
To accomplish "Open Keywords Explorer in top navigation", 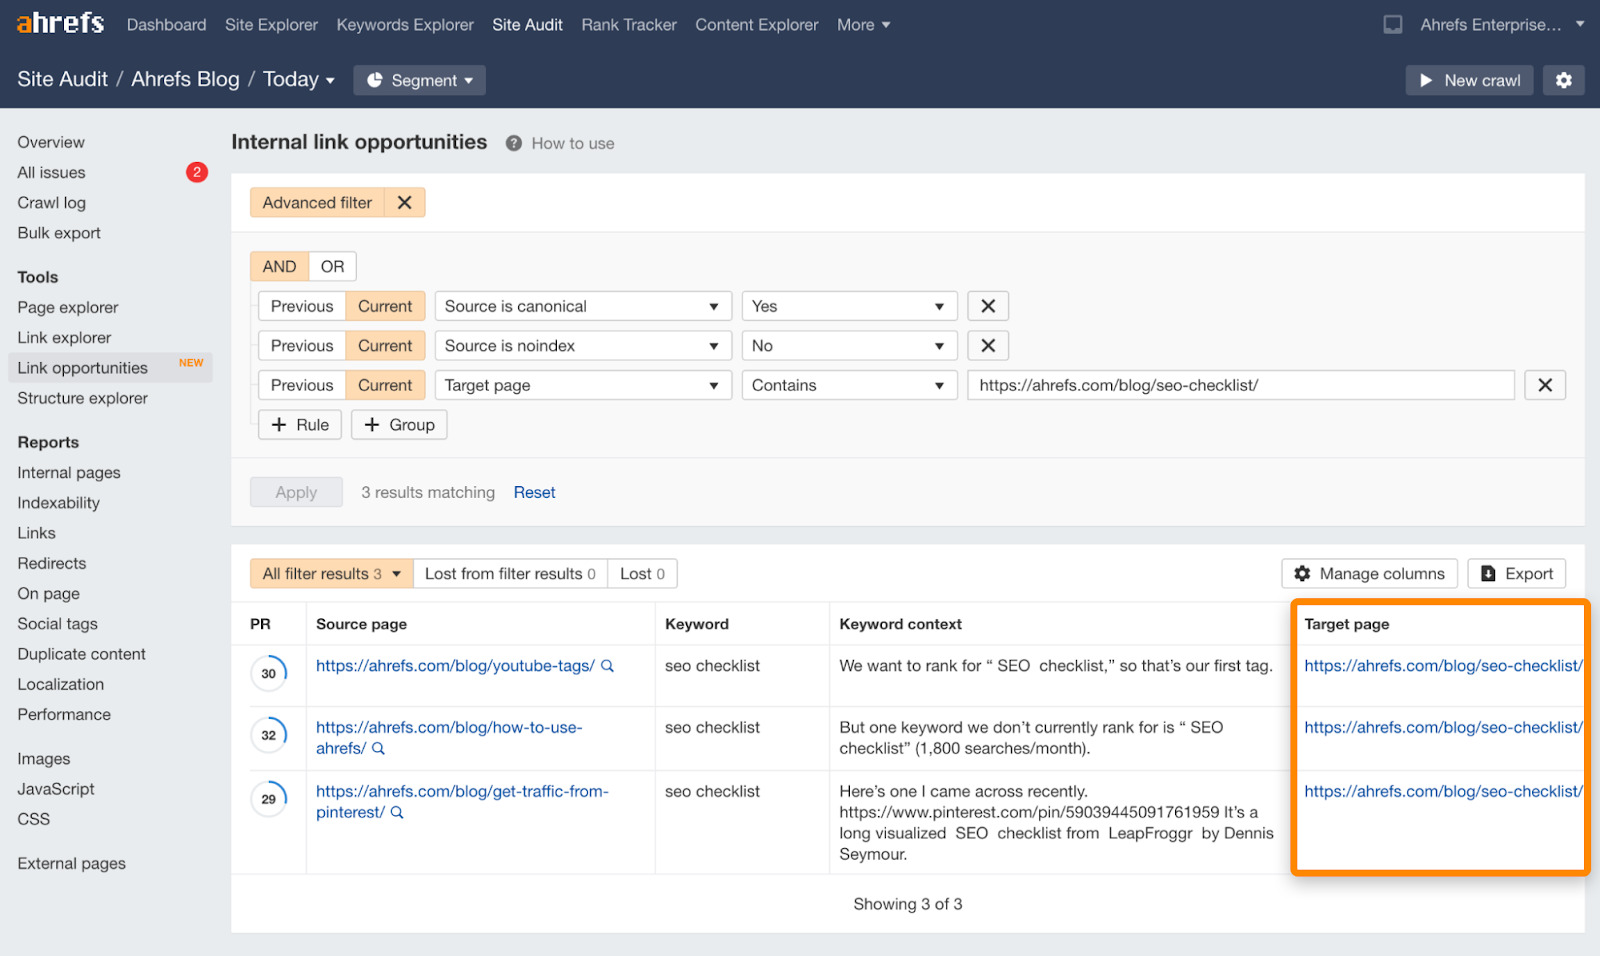I will pos(405,25).
